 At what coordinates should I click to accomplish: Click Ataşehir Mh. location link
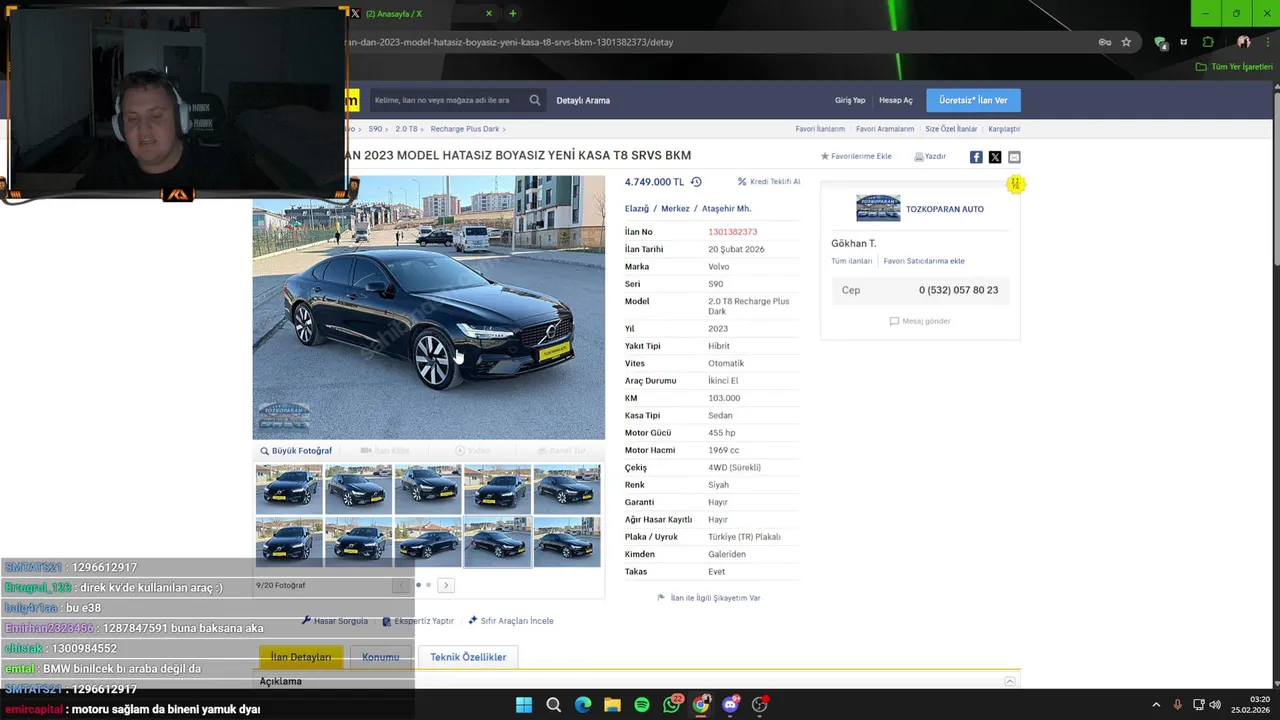[726, 209]
